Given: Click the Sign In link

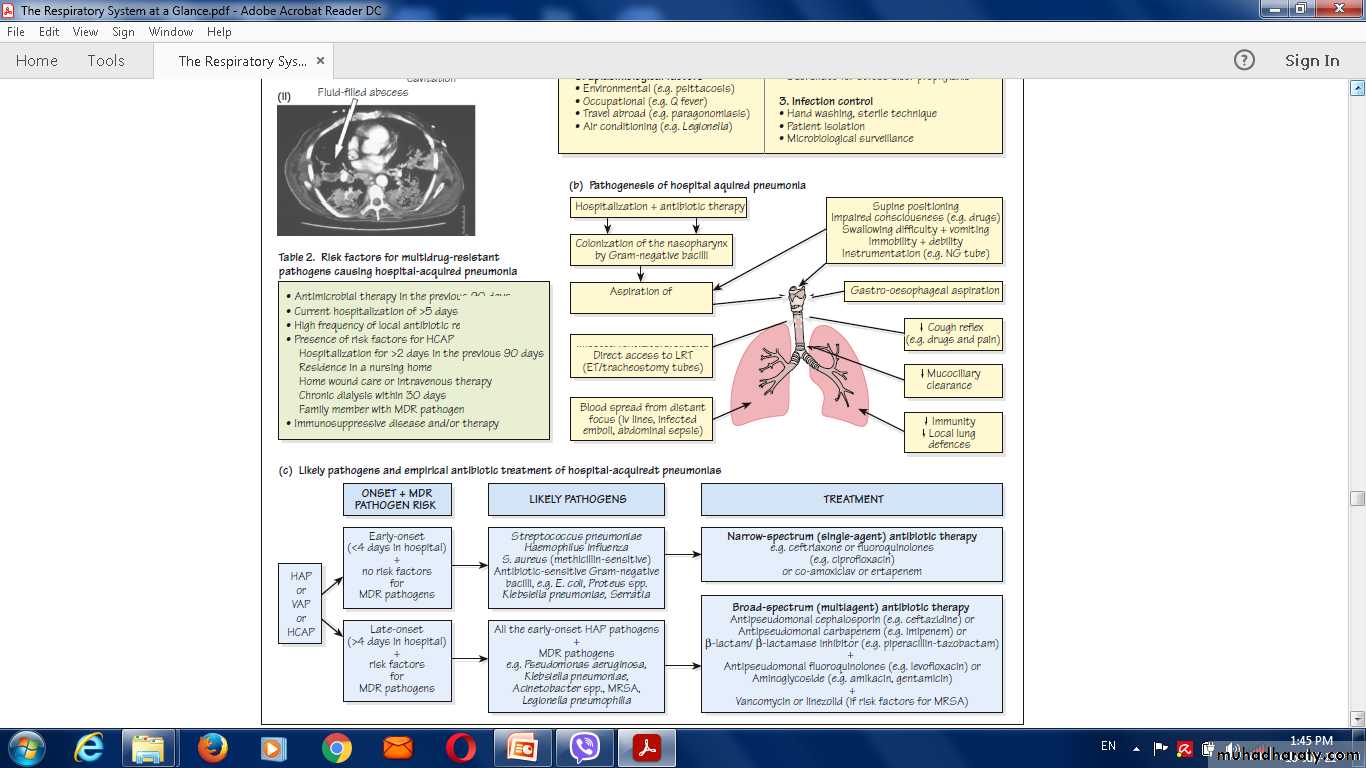Looking at the screenshot, I should [1311, 60].
